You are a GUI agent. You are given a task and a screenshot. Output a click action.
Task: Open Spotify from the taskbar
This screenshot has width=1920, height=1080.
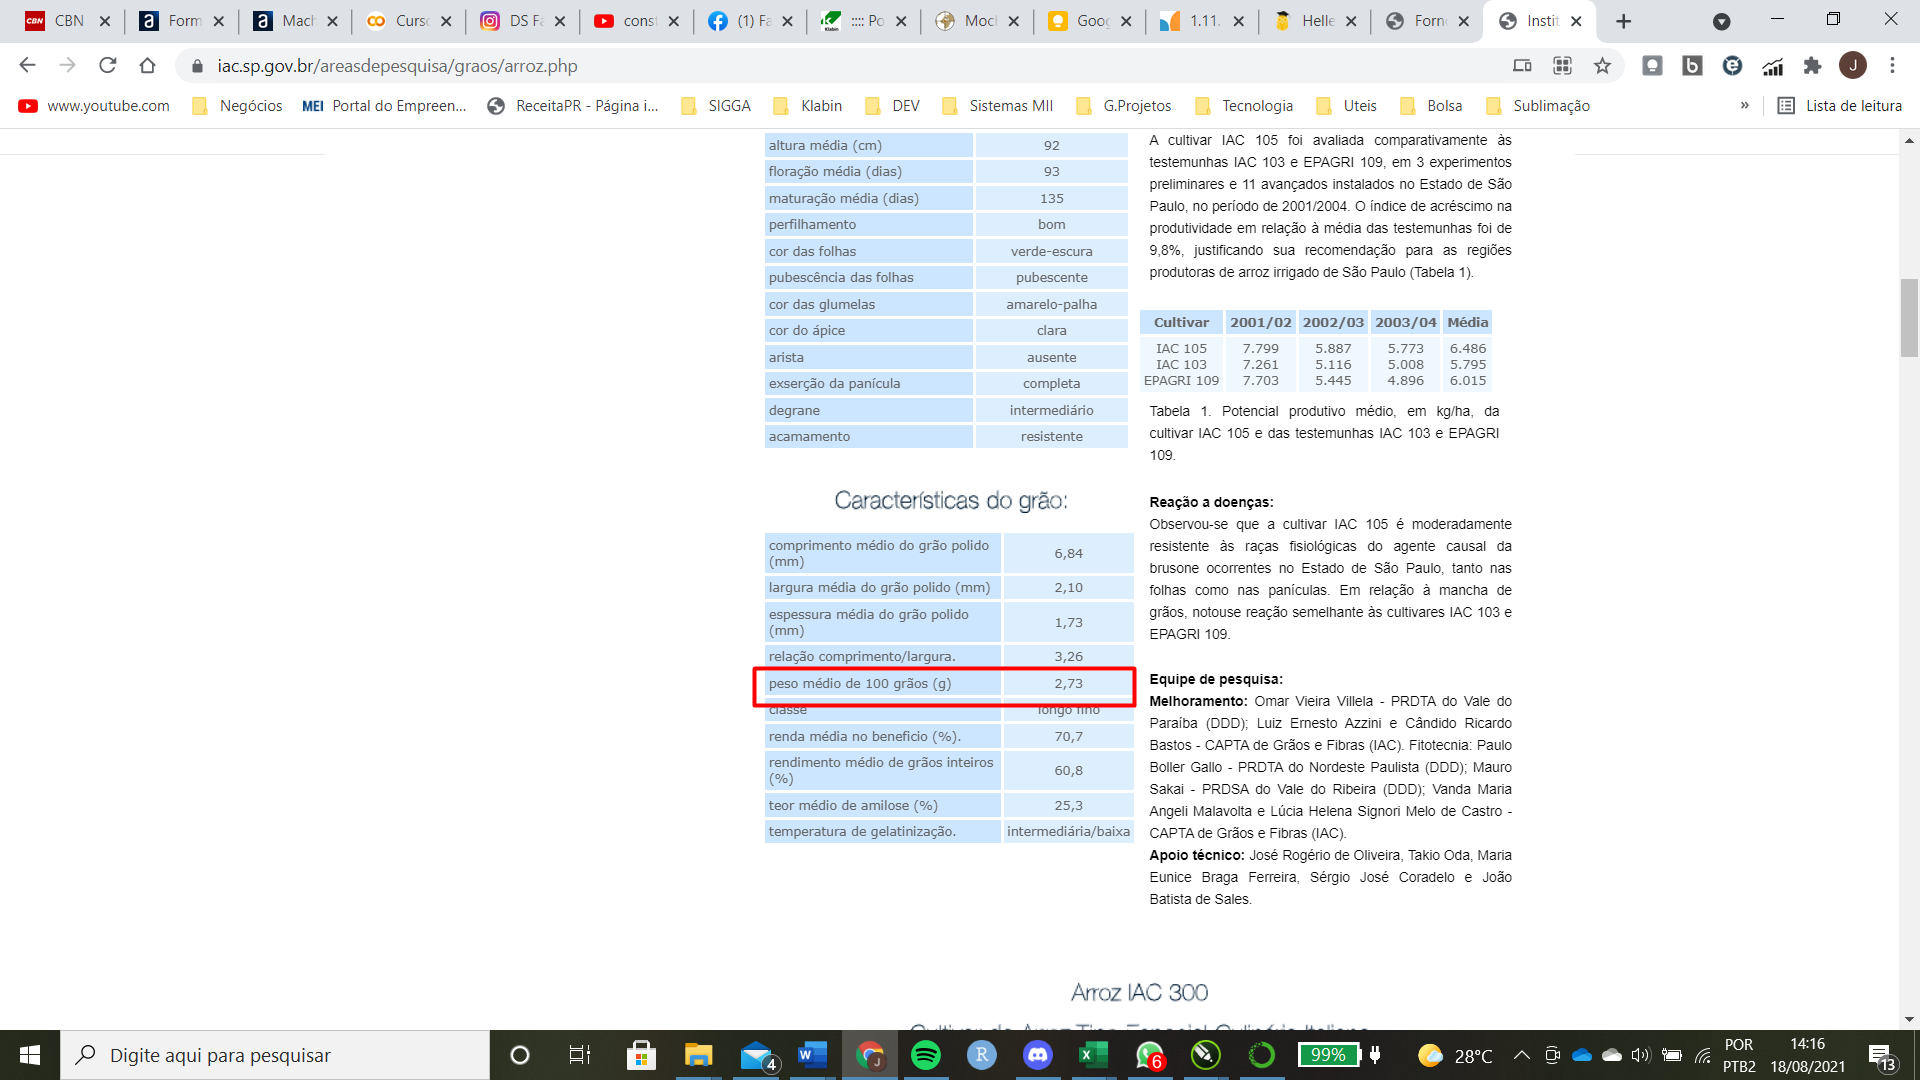point(925,1055)
